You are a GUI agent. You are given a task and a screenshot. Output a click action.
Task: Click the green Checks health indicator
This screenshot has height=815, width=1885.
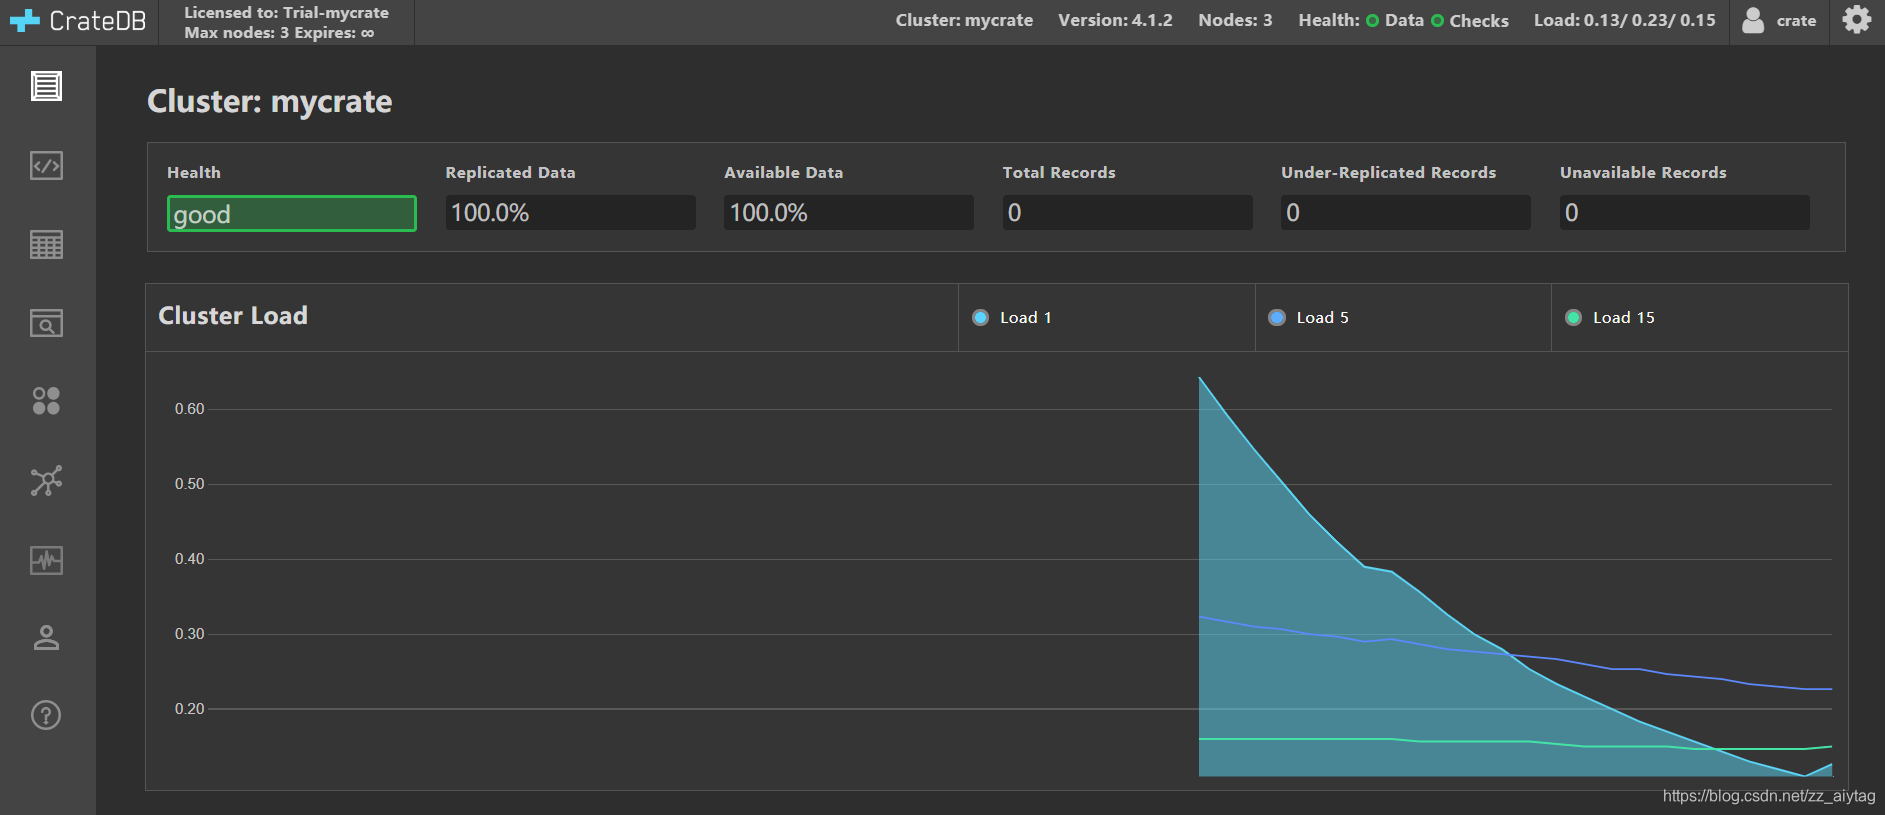pos(1437,21)
